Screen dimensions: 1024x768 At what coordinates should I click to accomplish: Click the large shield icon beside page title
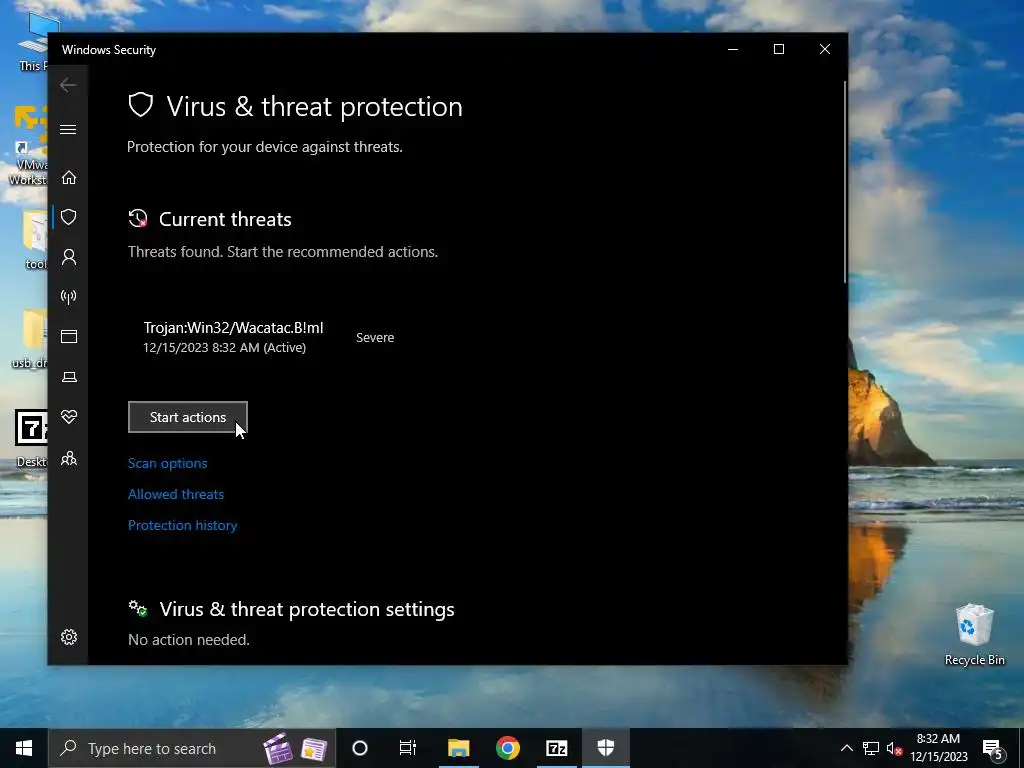point(140,105)
